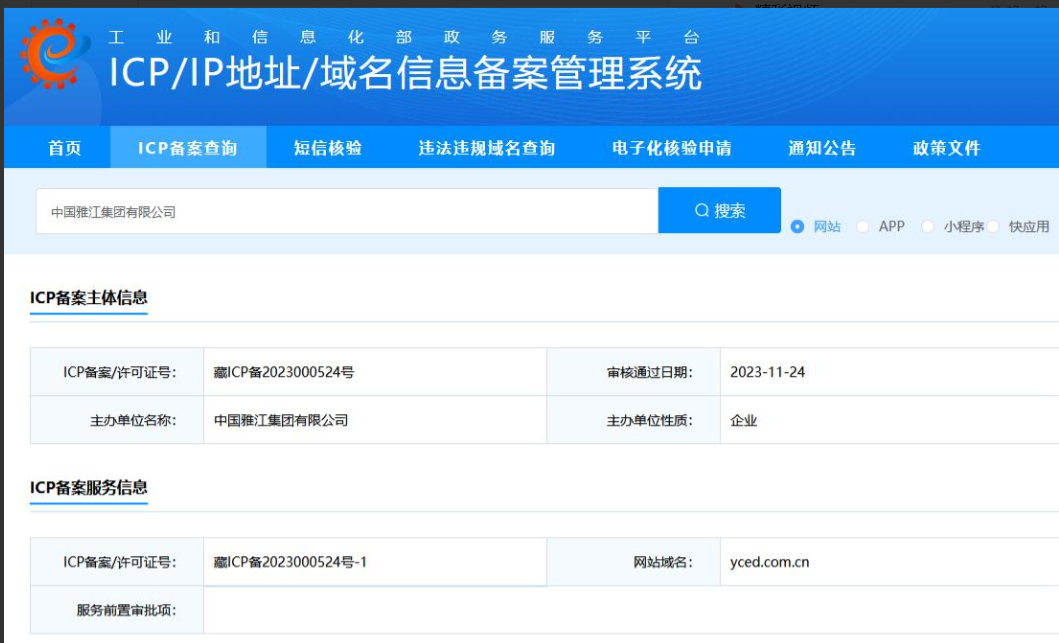Click the approval date 2023-11-24
Screen dimensions: 1059x643
[768, 372]
